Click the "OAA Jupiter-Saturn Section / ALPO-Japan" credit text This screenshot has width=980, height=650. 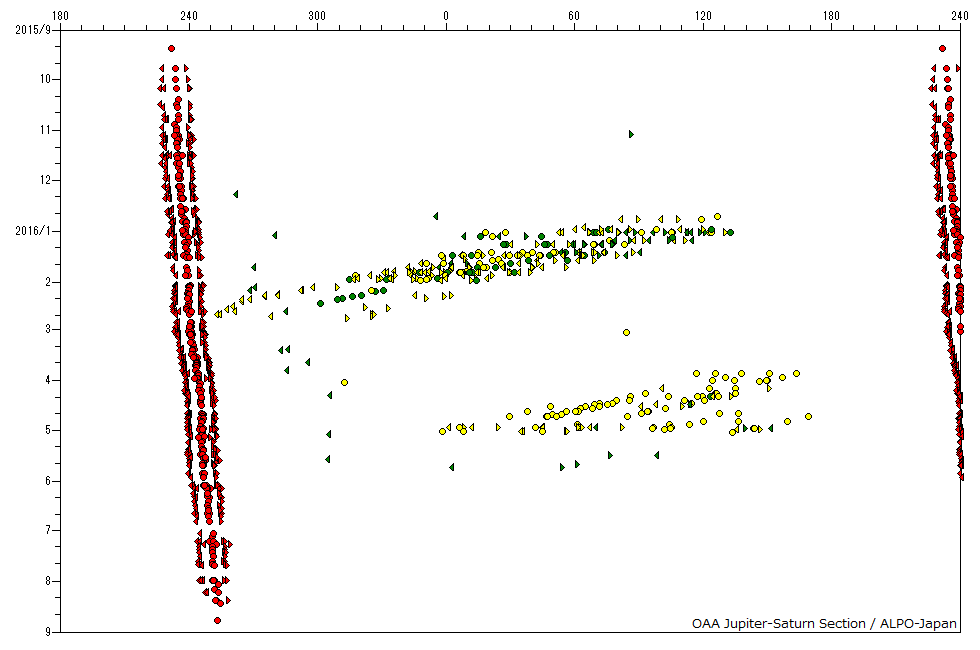pos(824,623)
